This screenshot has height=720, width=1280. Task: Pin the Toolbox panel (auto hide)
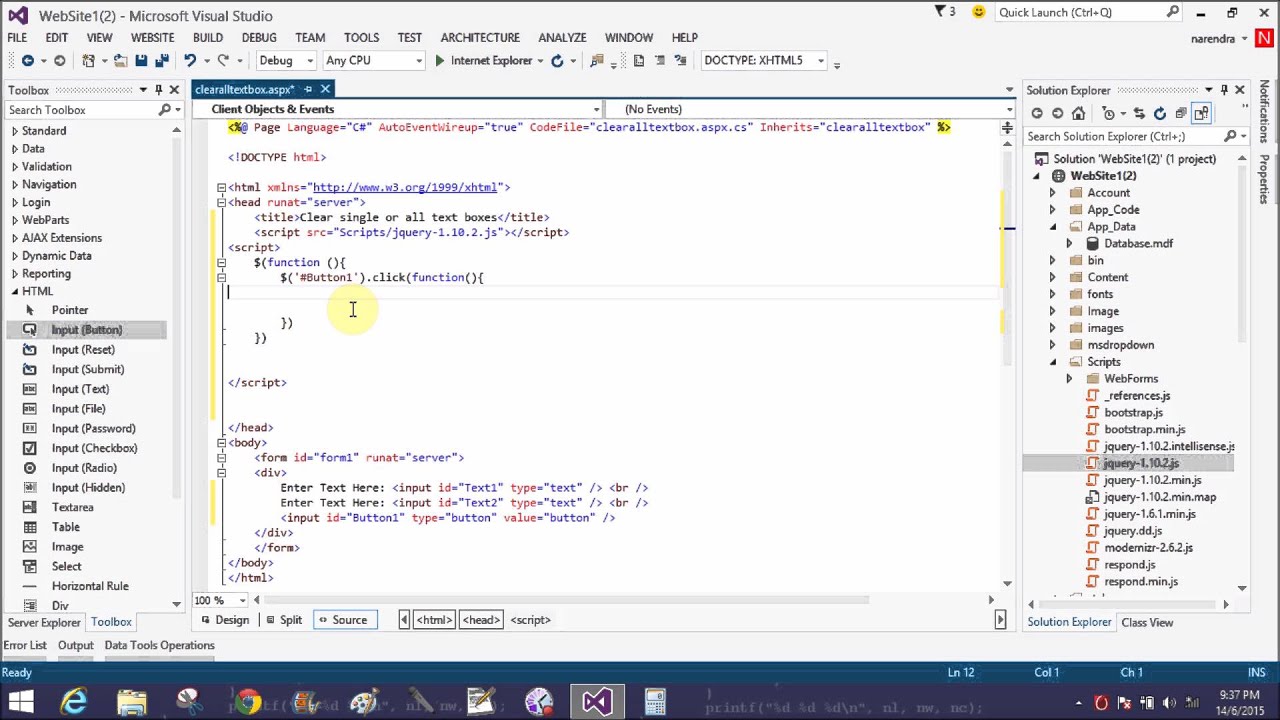pyautogui.click(x=158, y=90)
